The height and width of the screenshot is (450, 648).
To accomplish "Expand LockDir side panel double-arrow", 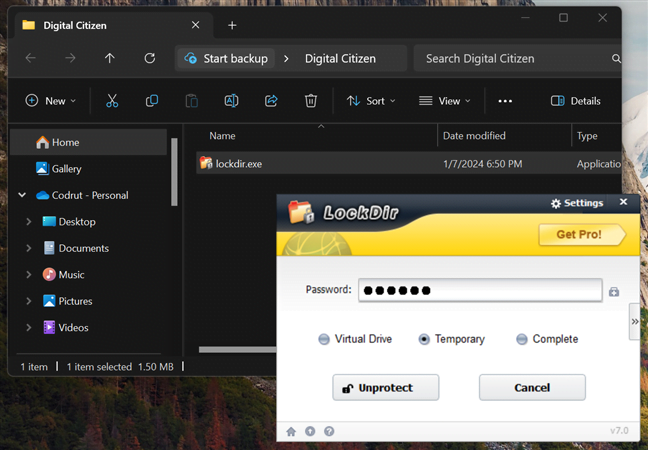I will point(634,321).
